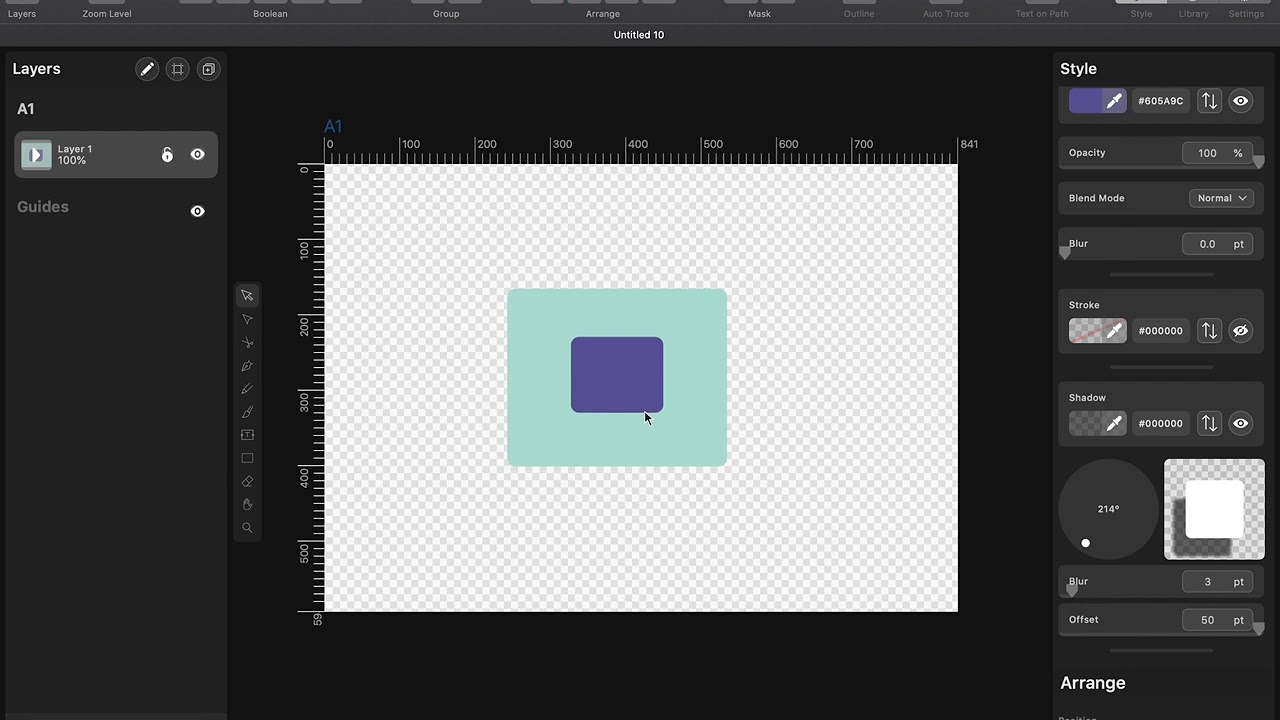This screenshot has height=720, width=1280.
Task: Click the Shadow Blur value field 3
Action: [x=1216, y=582]
